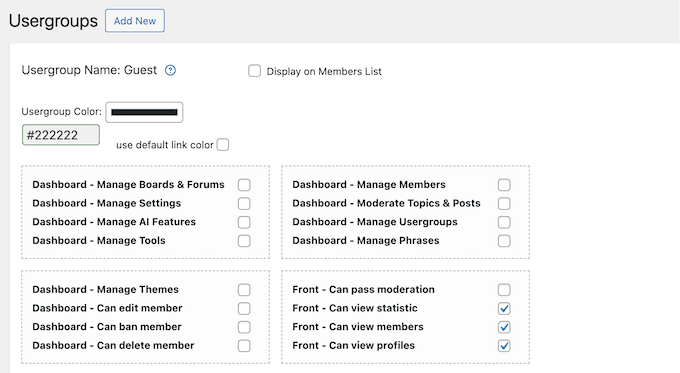
Task: Click the 'Usergroup Name: Guest' text
Action: pyautogui.click(x=89, y=70)
